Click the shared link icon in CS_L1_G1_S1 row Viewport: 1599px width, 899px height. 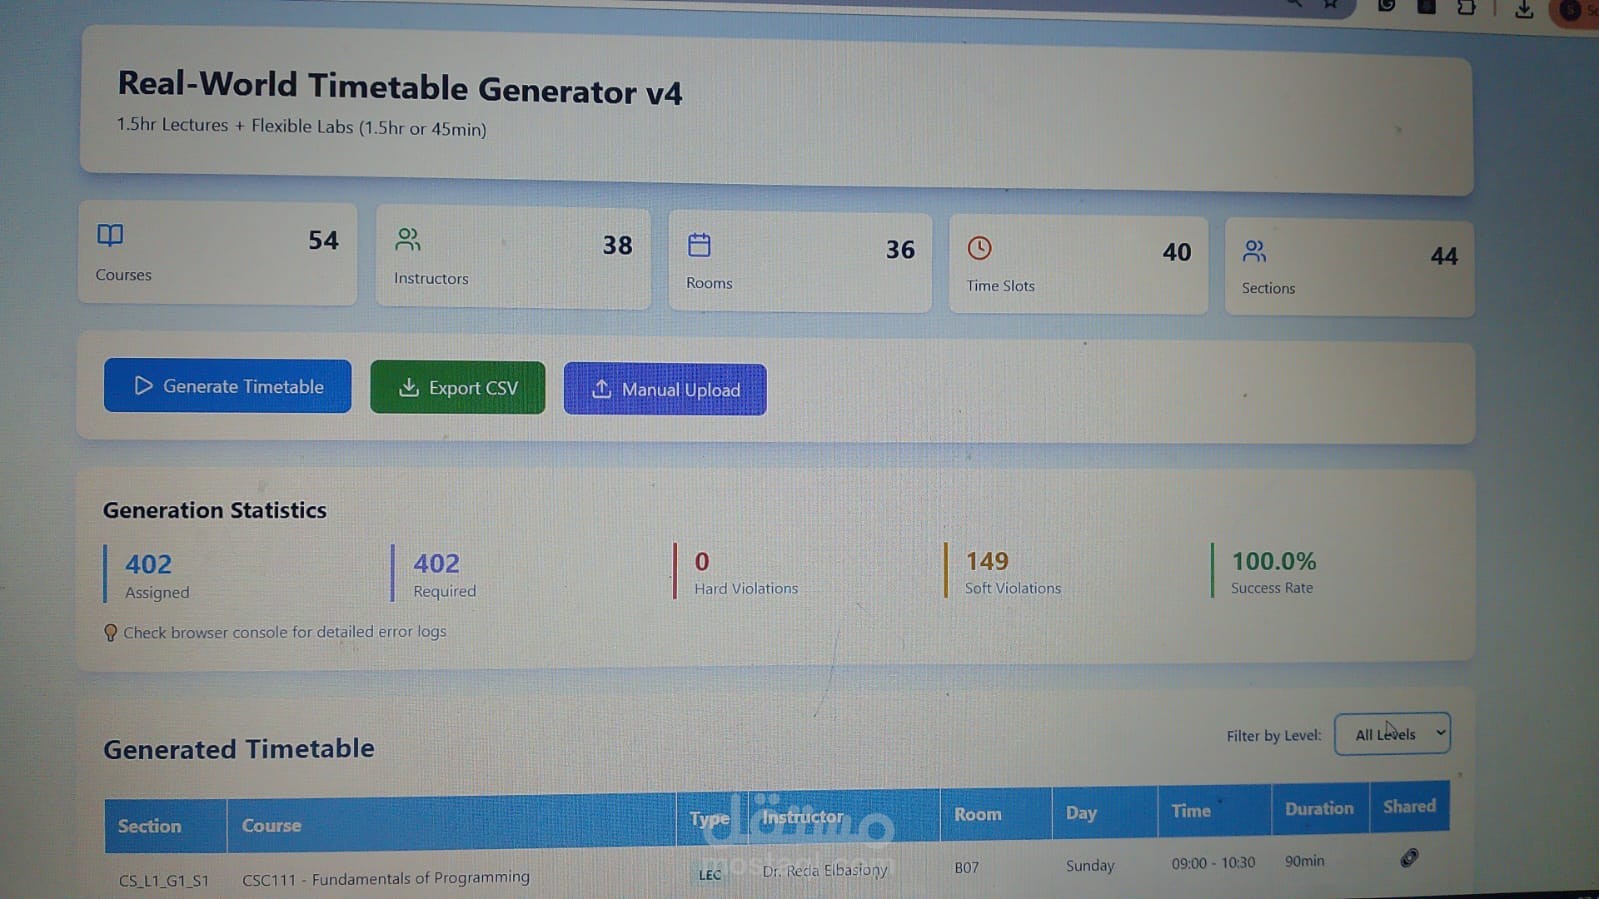pyautogui.click(x=1409, y=858)
